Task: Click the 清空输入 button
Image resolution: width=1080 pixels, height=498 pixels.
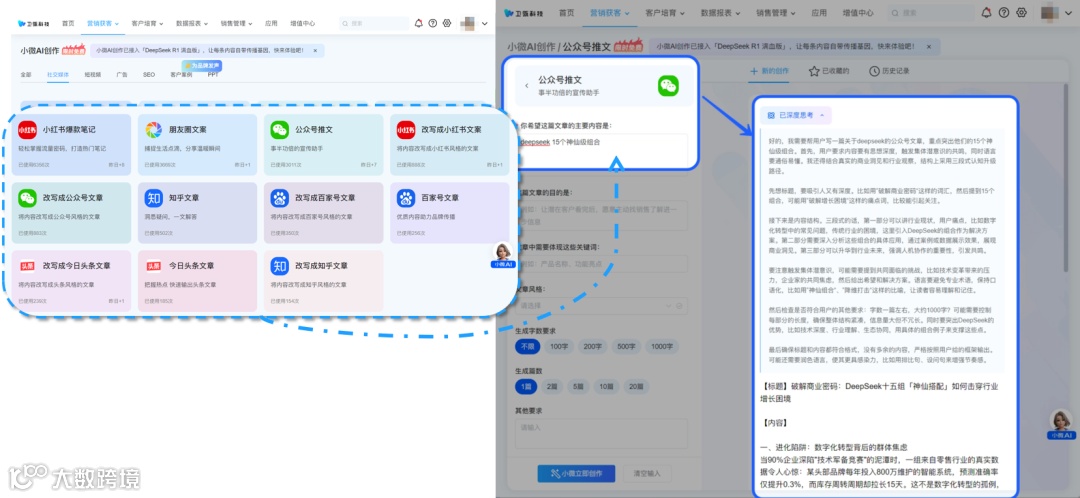Action: [647, 473]
